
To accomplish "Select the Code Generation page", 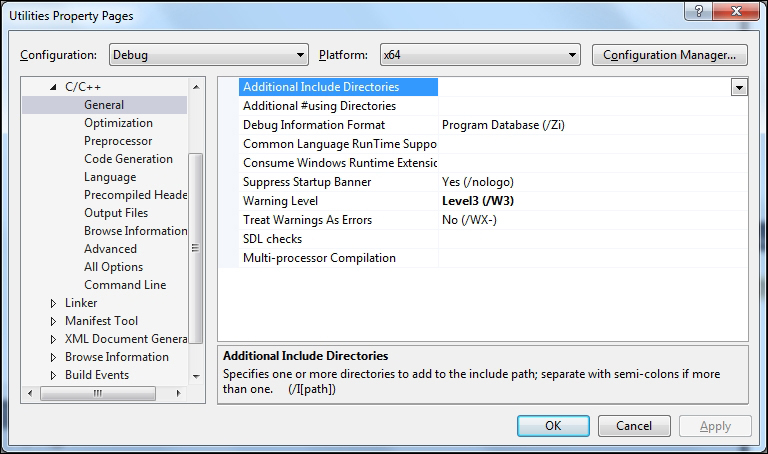I will coord(128,159).
